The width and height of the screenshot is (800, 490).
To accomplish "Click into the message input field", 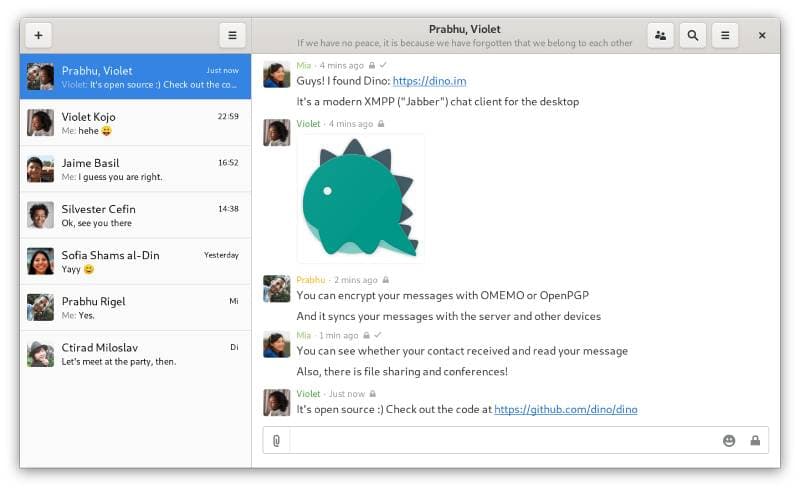I will tap(505, 440).
